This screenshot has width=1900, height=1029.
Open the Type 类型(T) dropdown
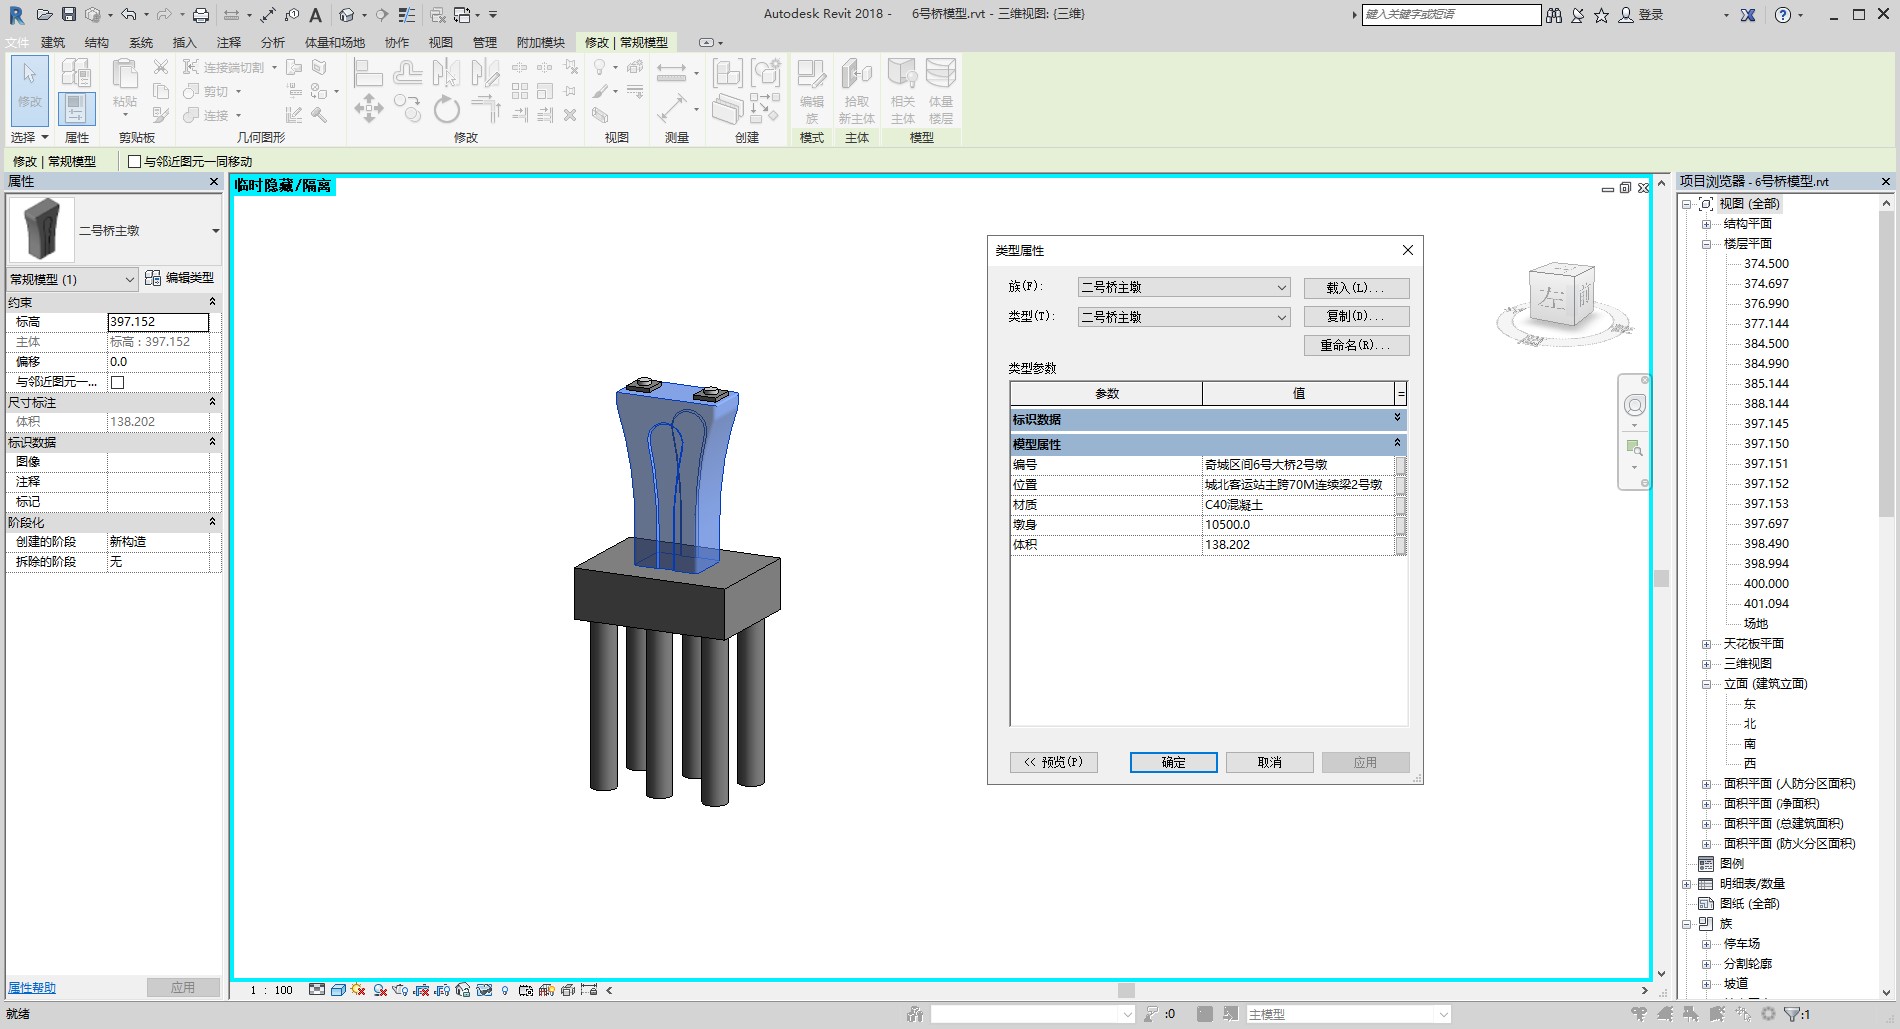coord(1184,317)
